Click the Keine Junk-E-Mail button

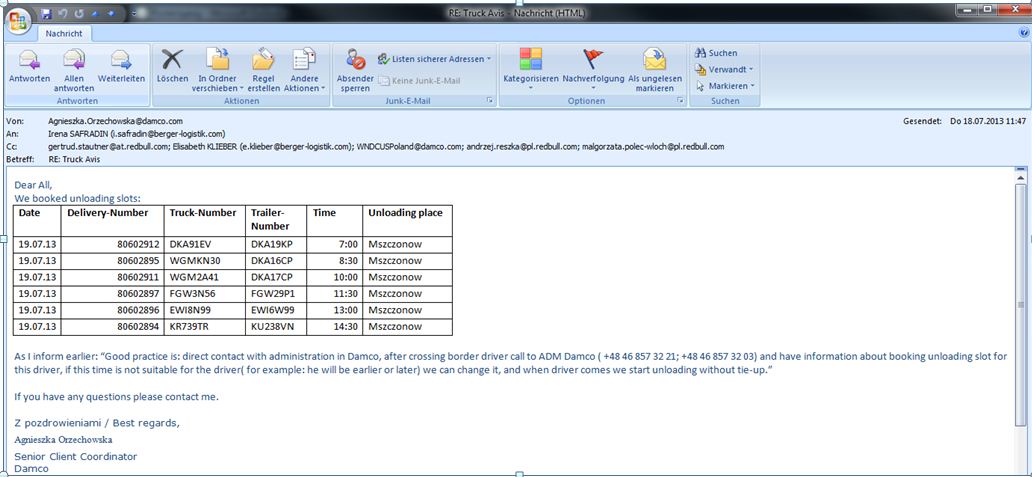click(x=419, y=80)
